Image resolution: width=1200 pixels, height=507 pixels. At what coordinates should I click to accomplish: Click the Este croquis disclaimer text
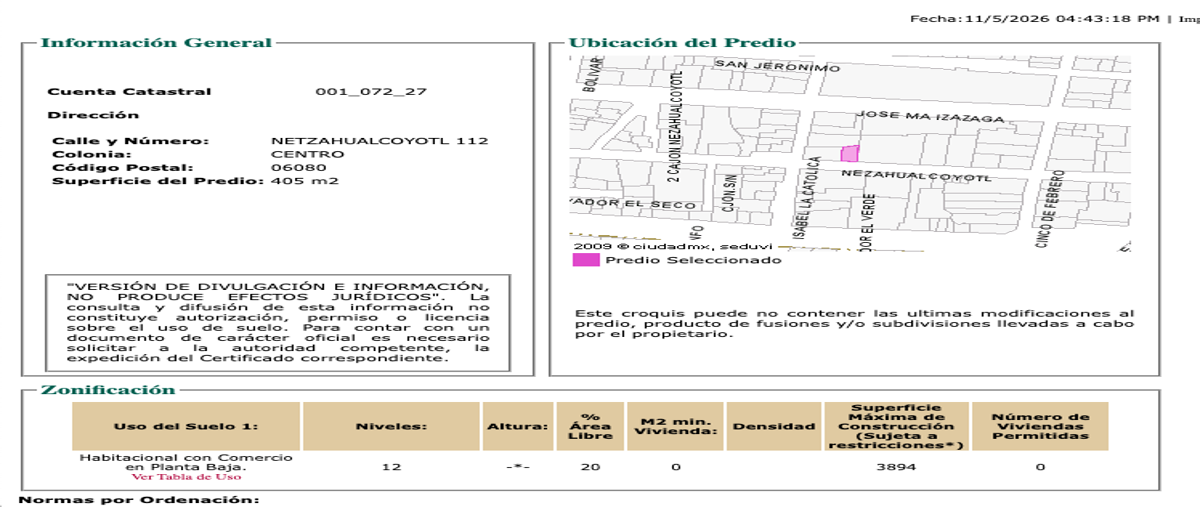(855, 323)
